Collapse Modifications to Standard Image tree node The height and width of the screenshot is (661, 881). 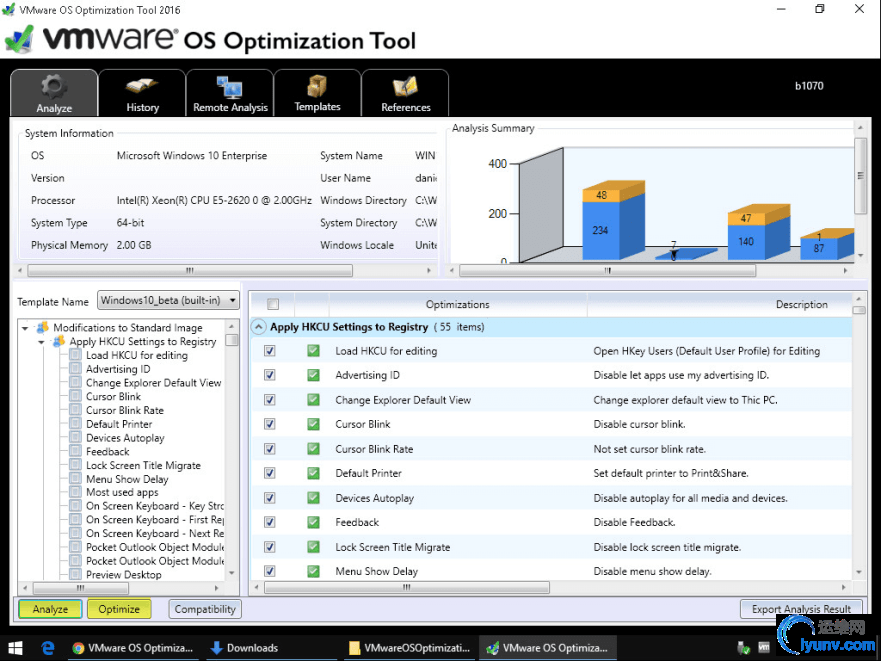(25, 328)
